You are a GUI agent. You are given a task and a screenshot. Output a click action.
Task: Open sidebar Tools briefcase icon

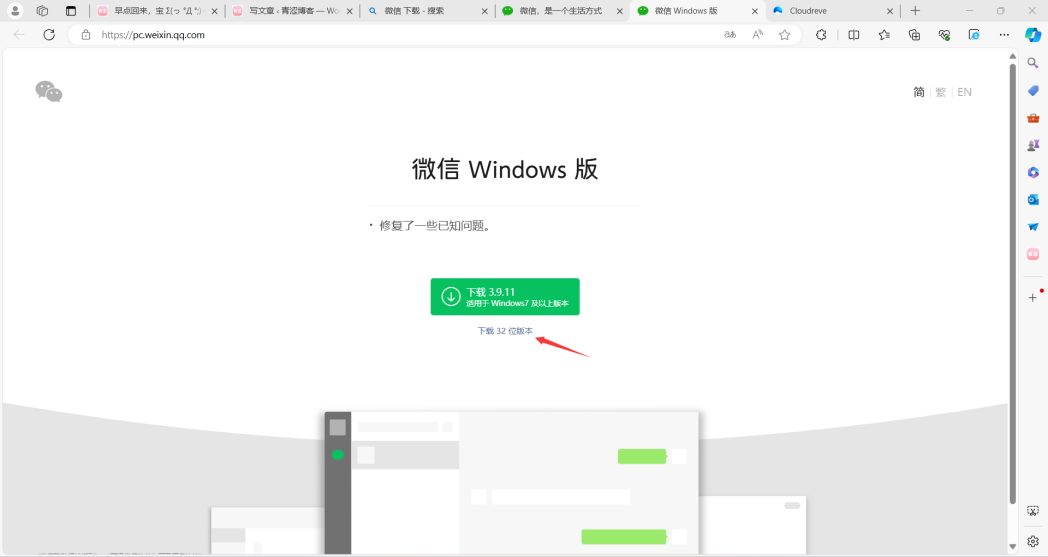pyautogui.click(x=1033, y=118)
